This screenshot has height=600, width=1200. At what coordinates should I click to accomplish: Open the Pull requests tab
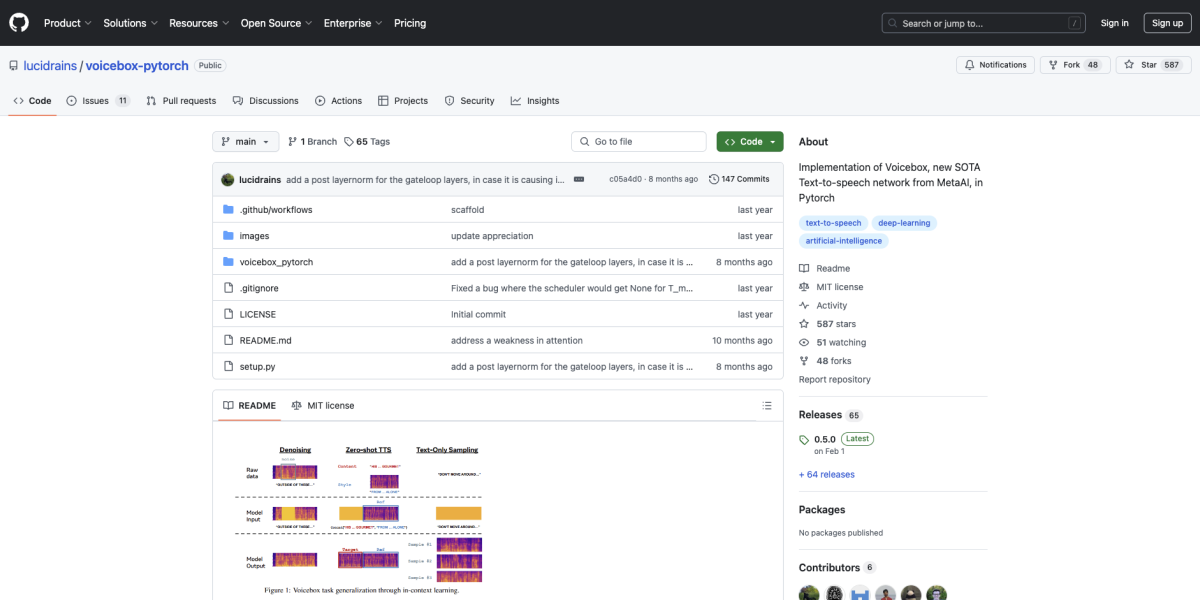[181, 100]
